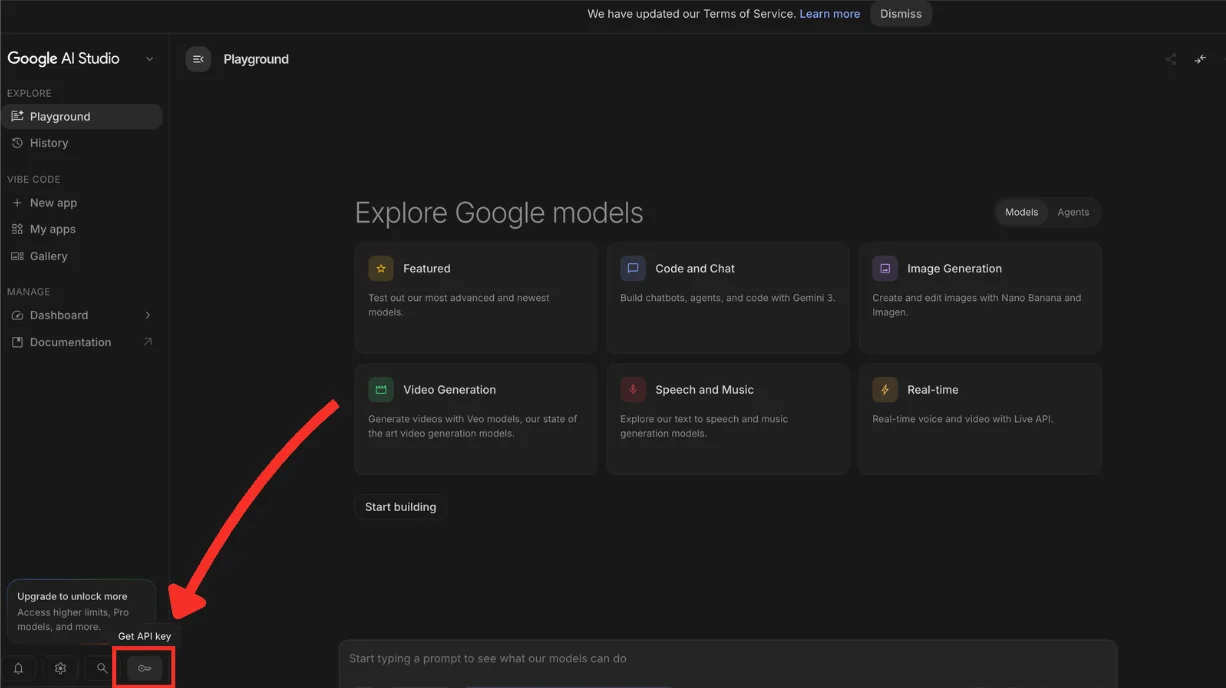
Task: Click the New app plus icon
Action: [17, 202]
